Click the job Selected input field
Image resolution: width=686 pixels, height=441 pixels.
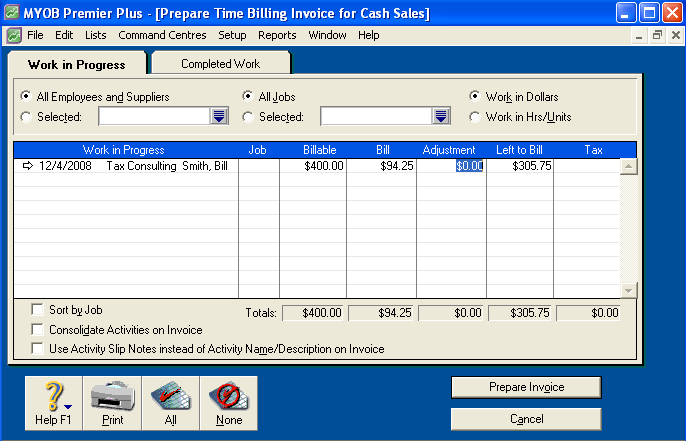pos(377,116)
